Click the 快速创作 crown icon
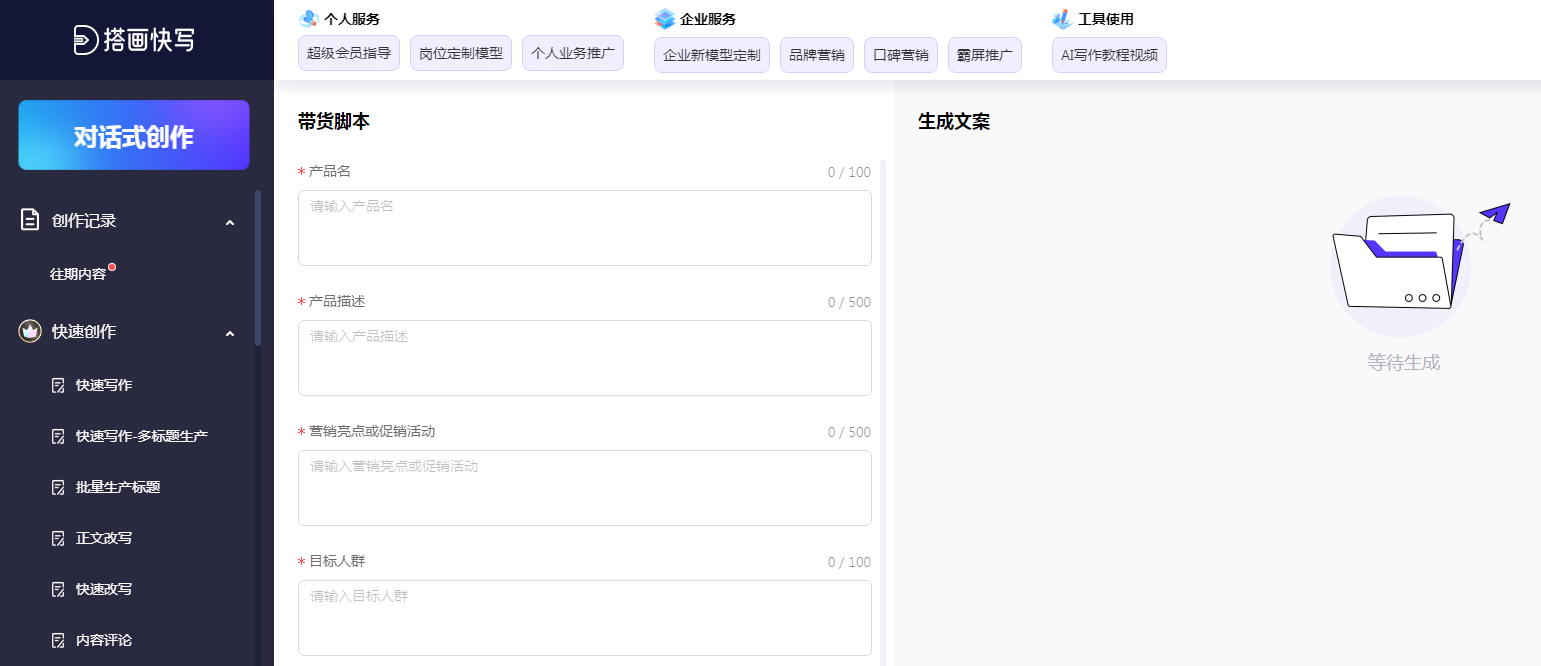 click(30, 332)
